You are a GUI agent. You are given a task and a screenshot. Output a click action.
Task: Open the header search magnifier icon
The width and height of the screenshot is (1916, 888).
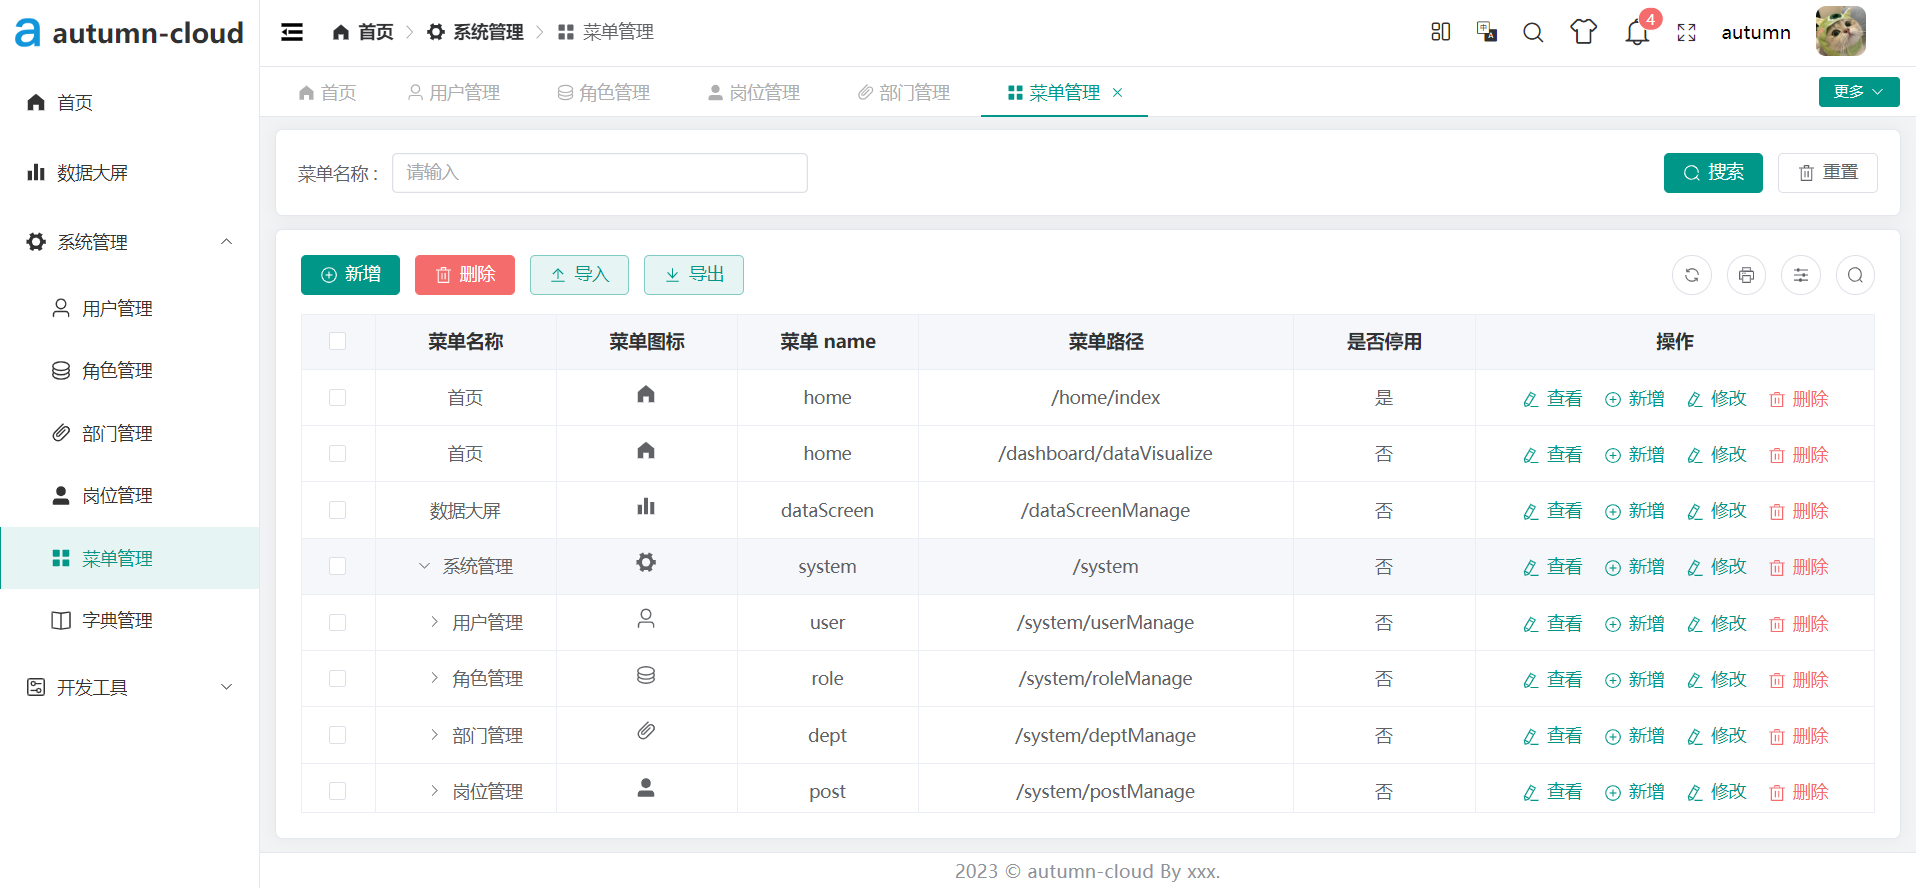1533,32
